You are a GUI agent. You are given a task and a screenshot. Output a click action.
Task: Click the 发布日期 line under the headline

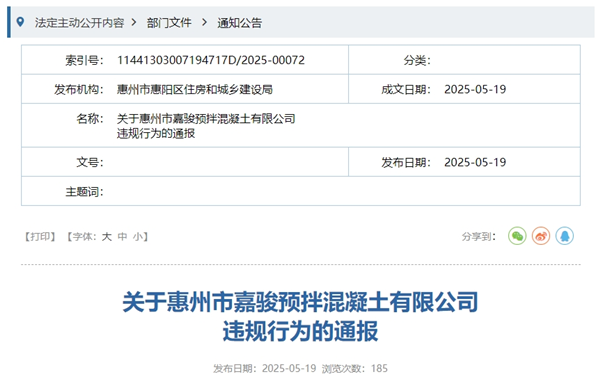(x=265, y=368)
